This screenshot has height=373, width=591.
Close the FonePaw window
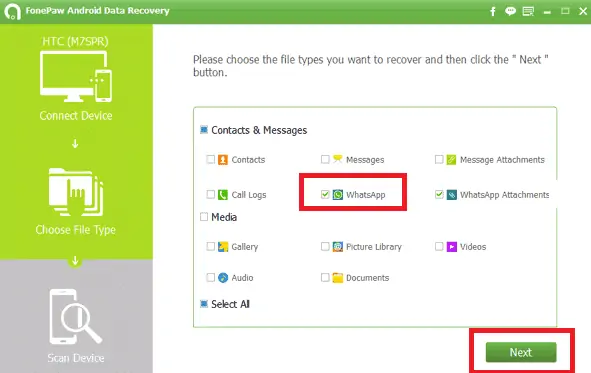coord(583,11)
